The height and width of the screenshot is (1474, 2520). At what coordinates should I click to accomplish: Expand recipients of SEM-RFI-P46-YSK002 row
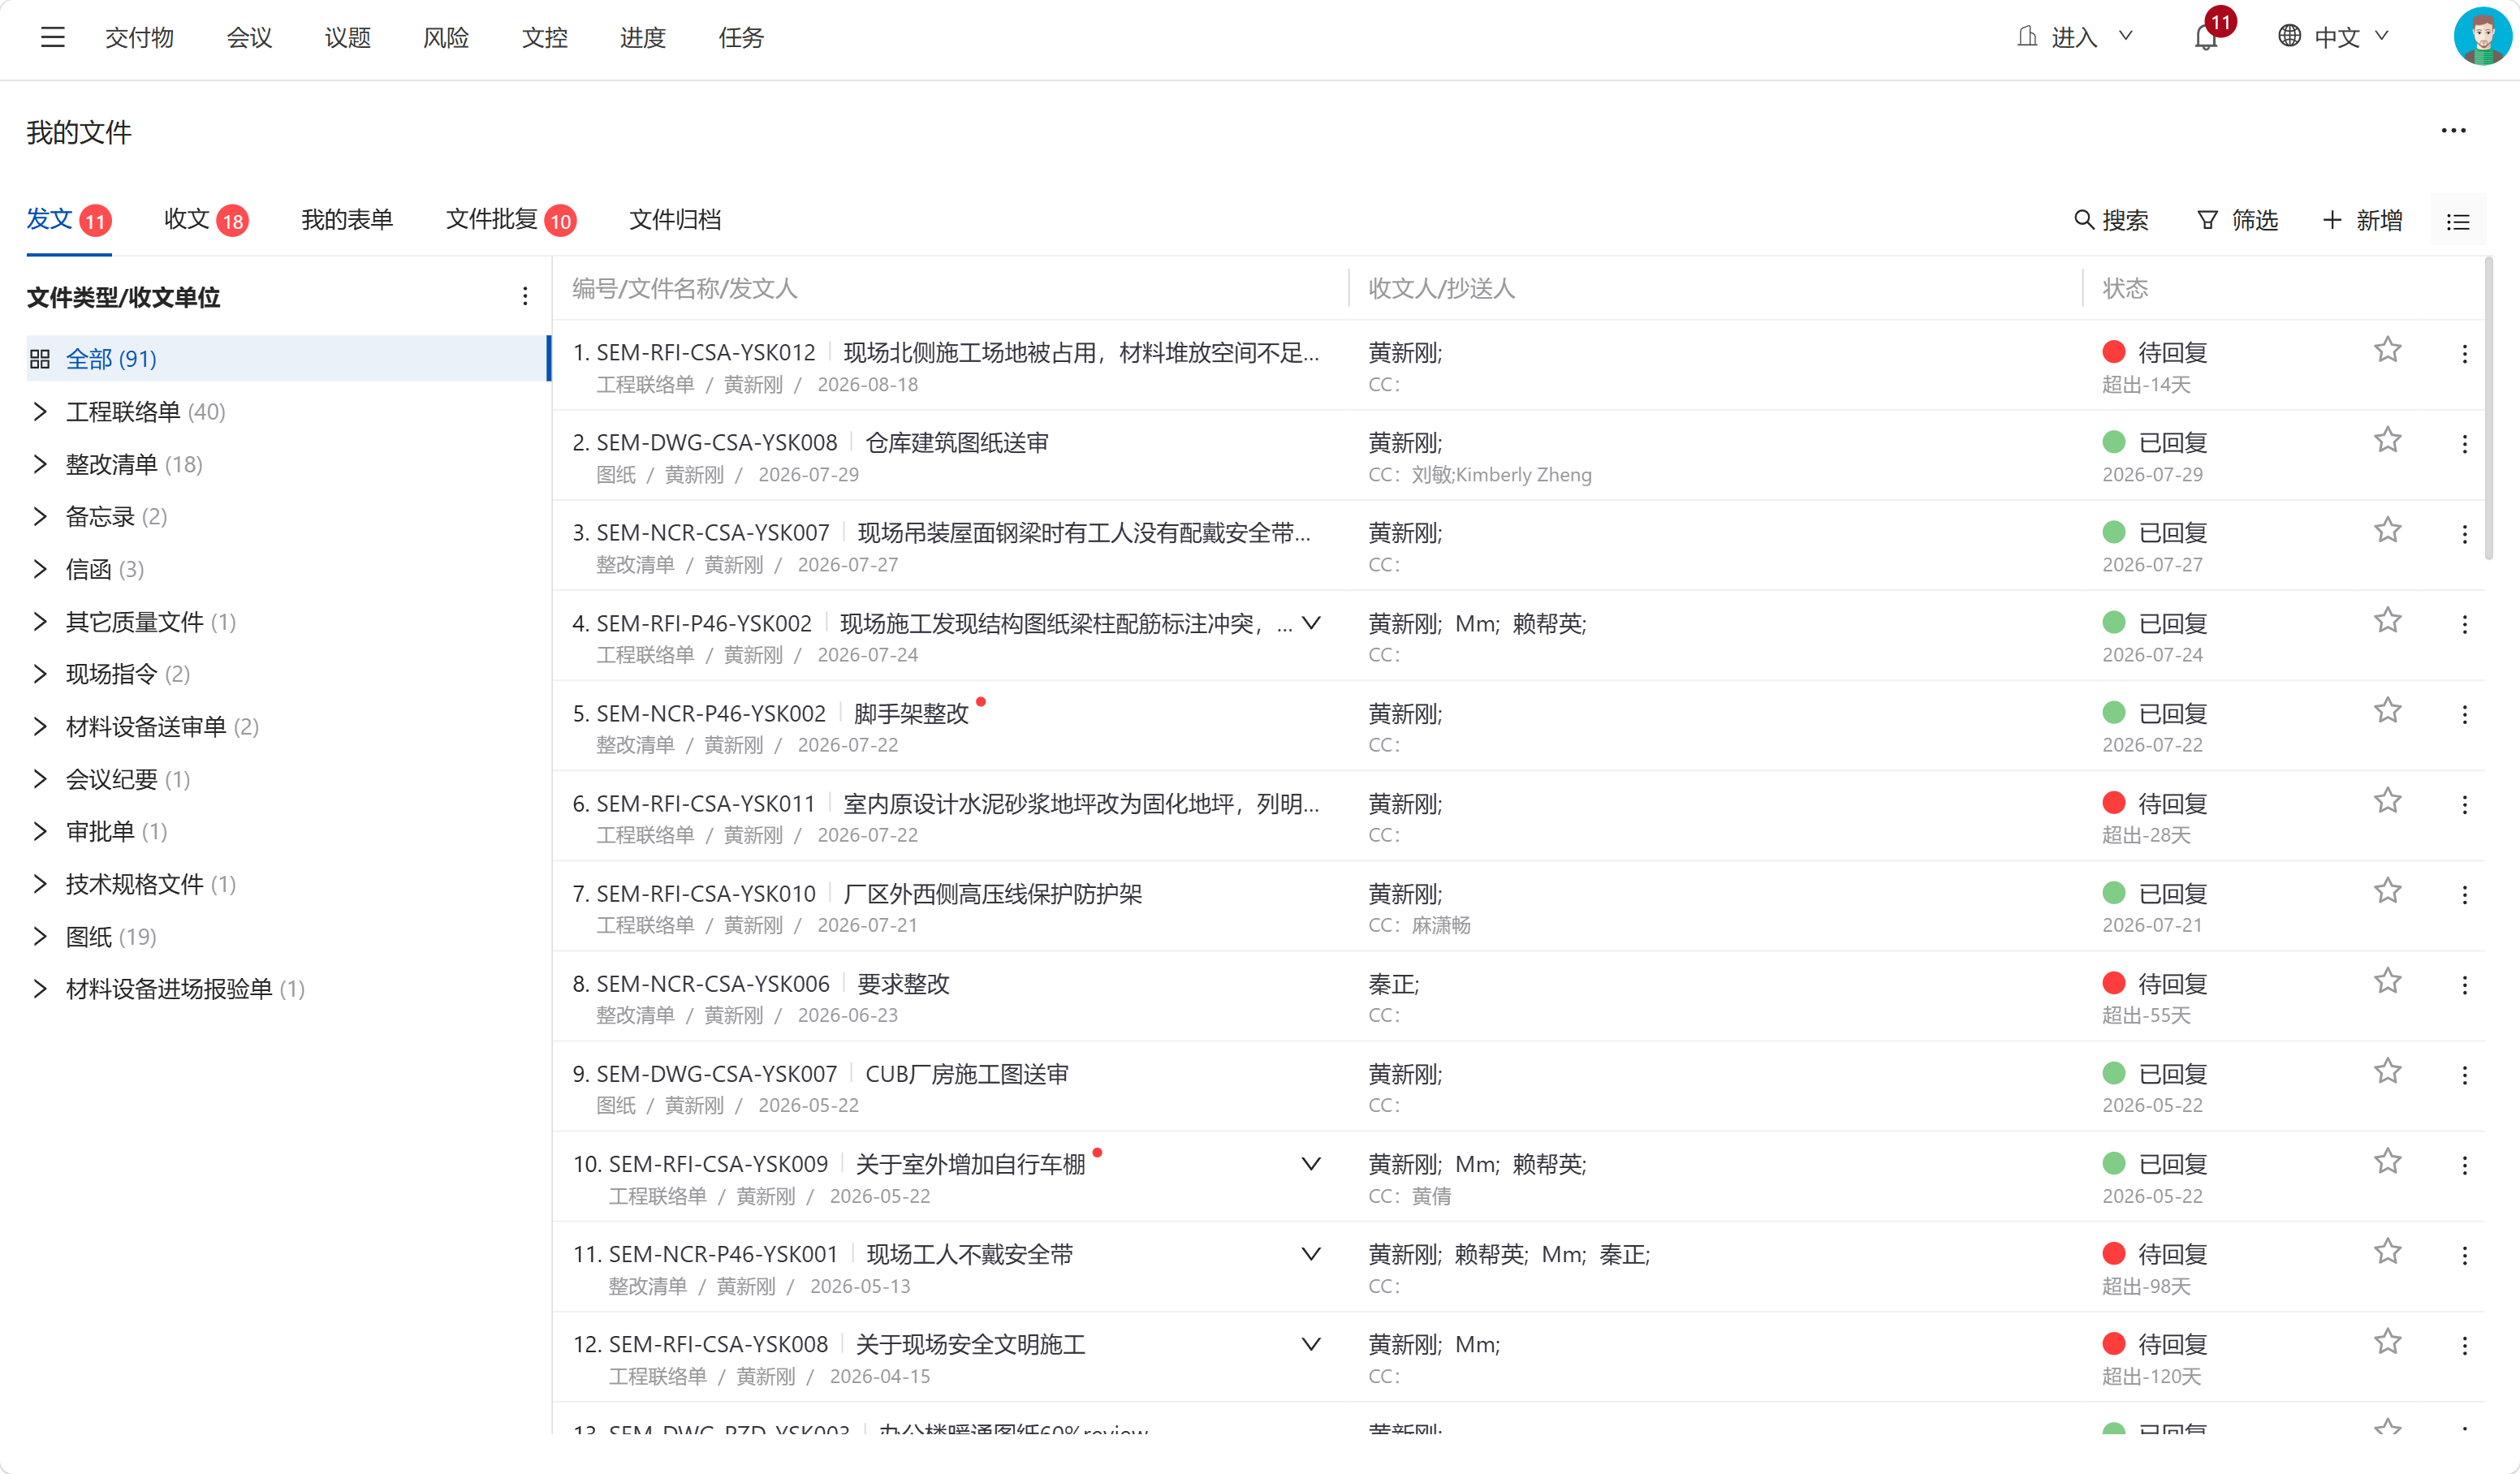(1311, 623)
